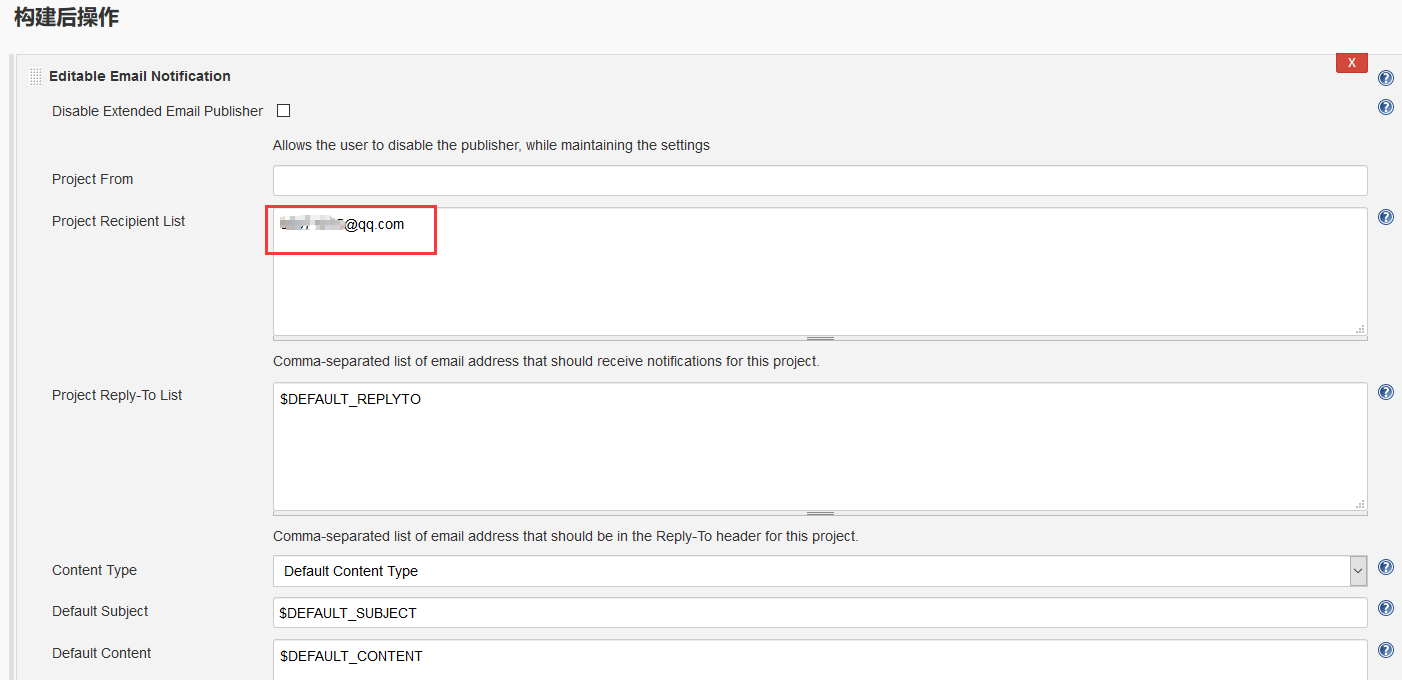Viewport: 1402px width, 680px height.
Task: Click help icon for Editable Email Notification
Action: tap(1386, 78)
